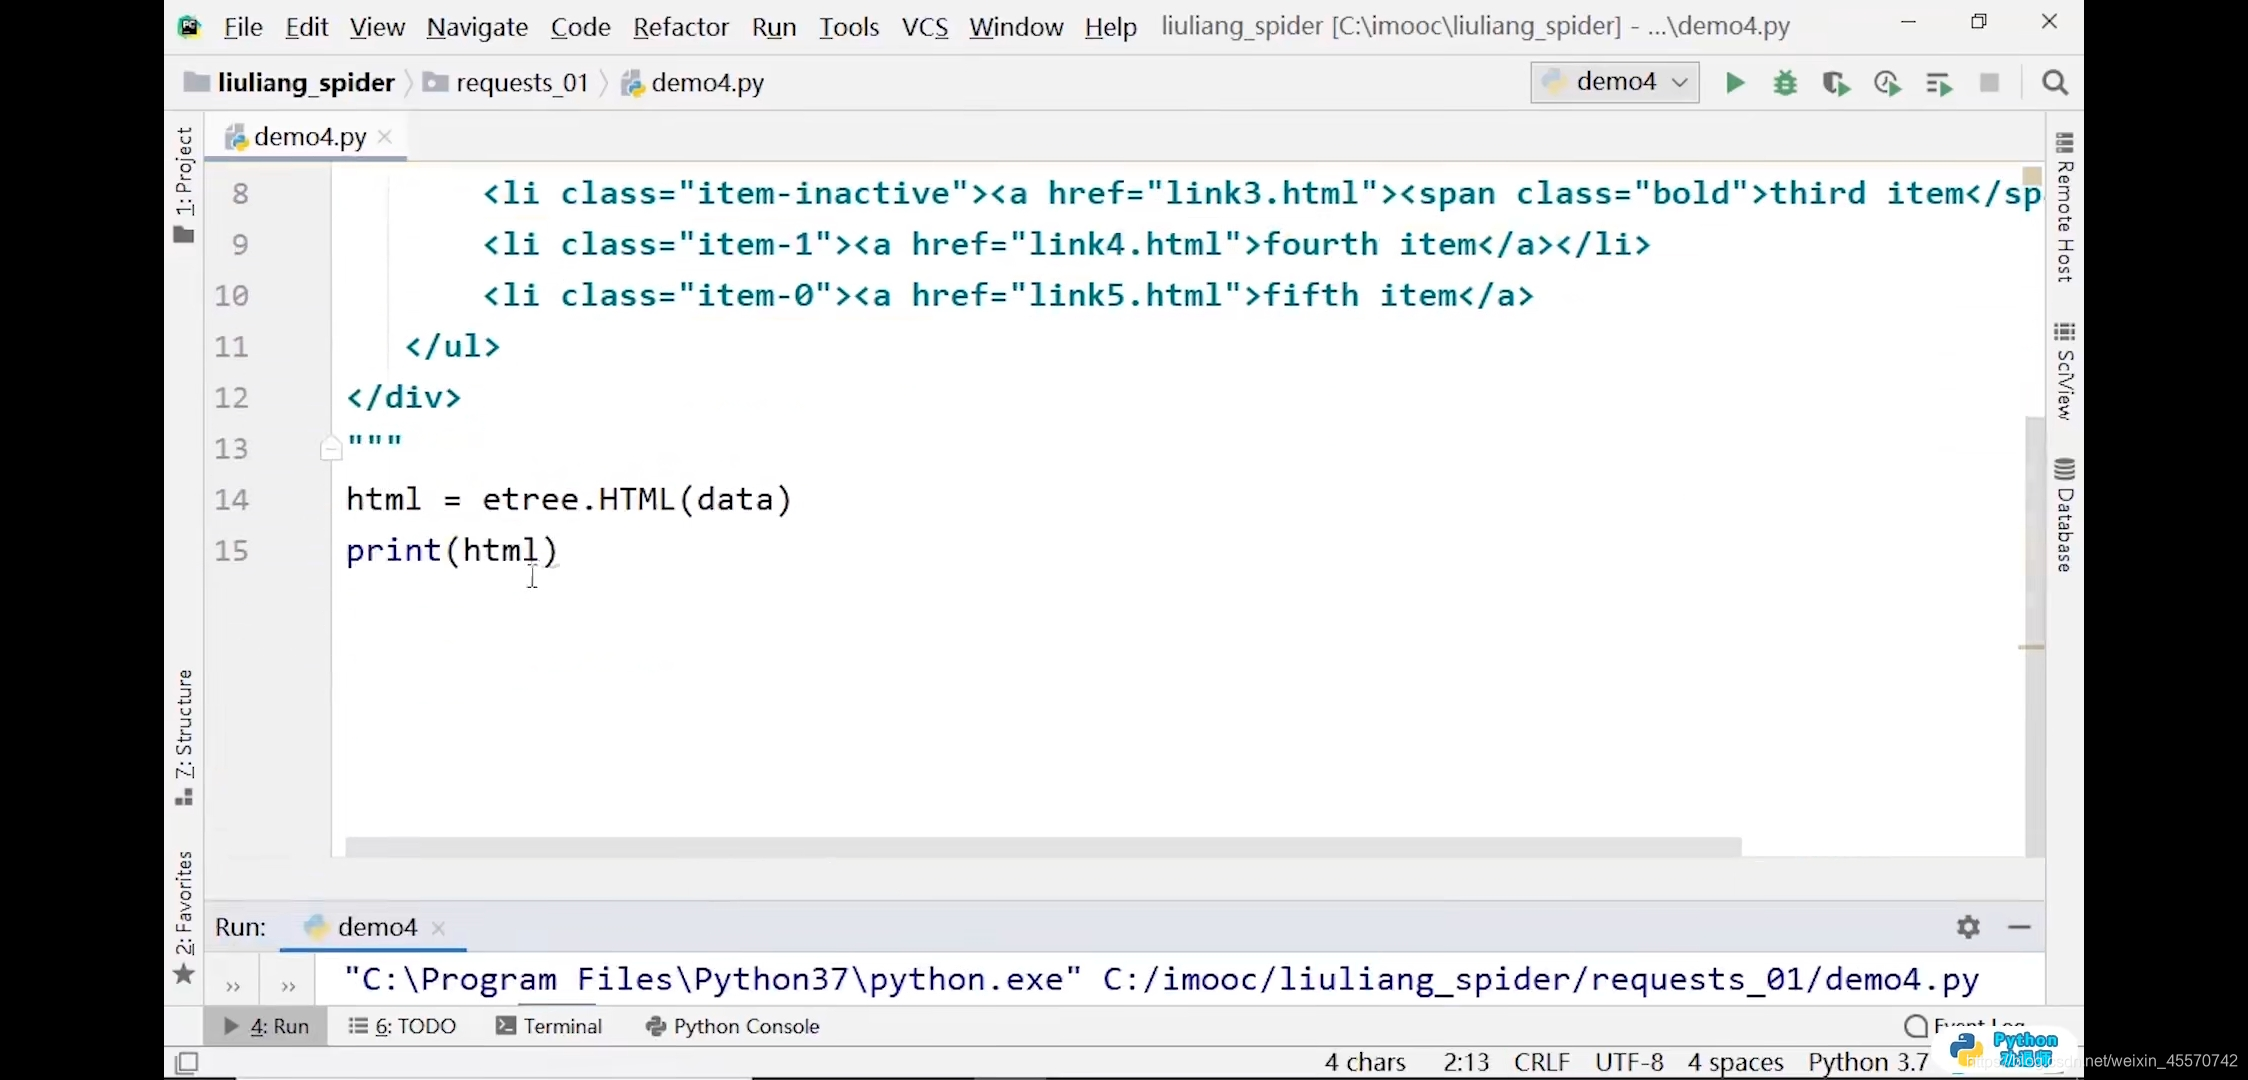Open Run panel settings gear
The image size is (2248, 1080).
point(1968,927)
